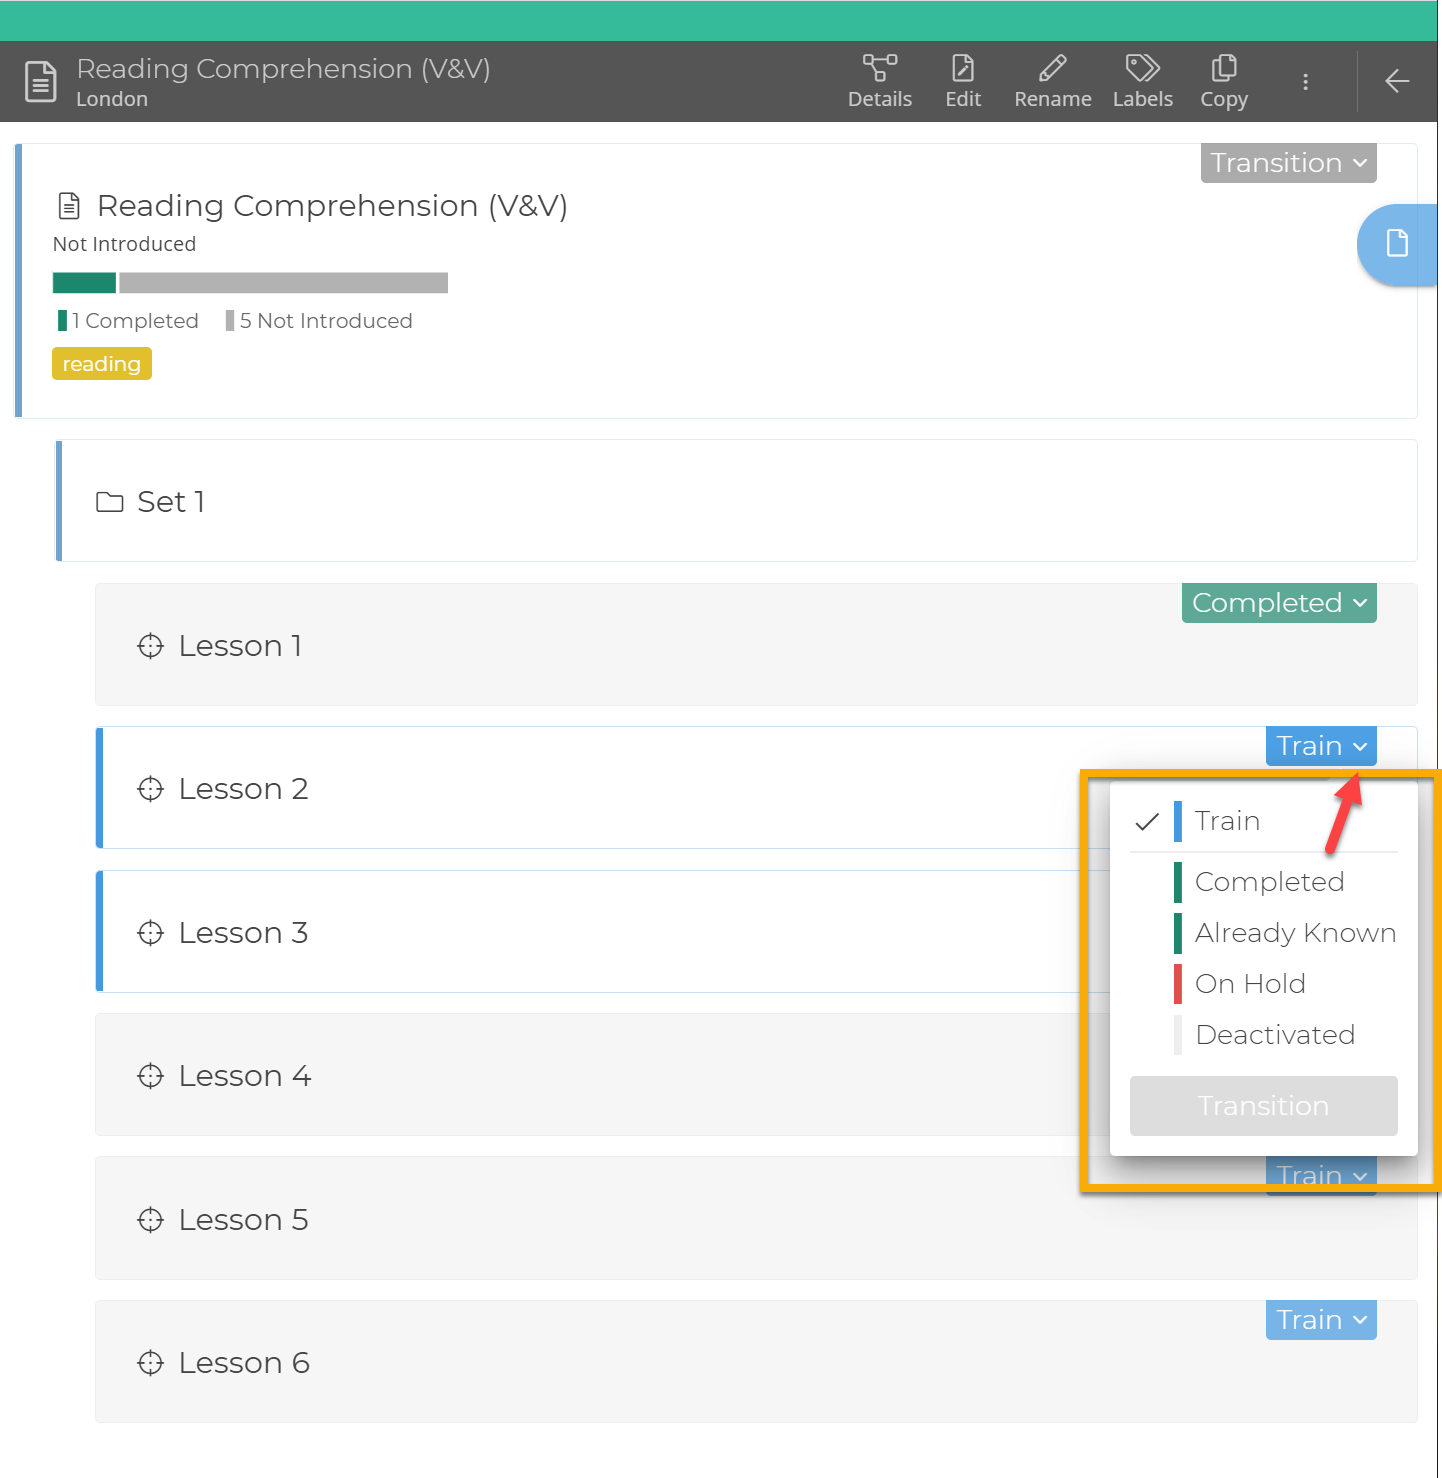This screenshot has height=1478, width=1442.
Task: Click the Rename pencil icon
Action: [1052, 80]
